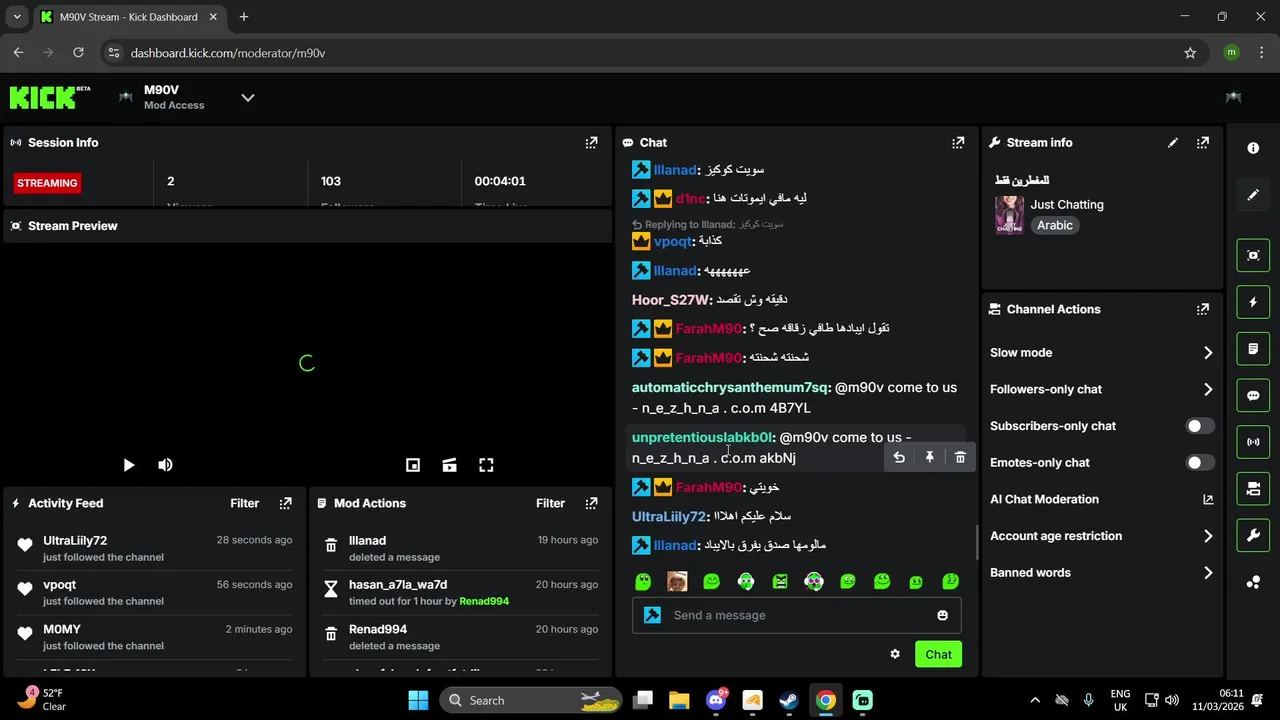This screenshot has width=1280, height=720.
Task: Pop out the Stream info panel
Action: (1203, 143)
